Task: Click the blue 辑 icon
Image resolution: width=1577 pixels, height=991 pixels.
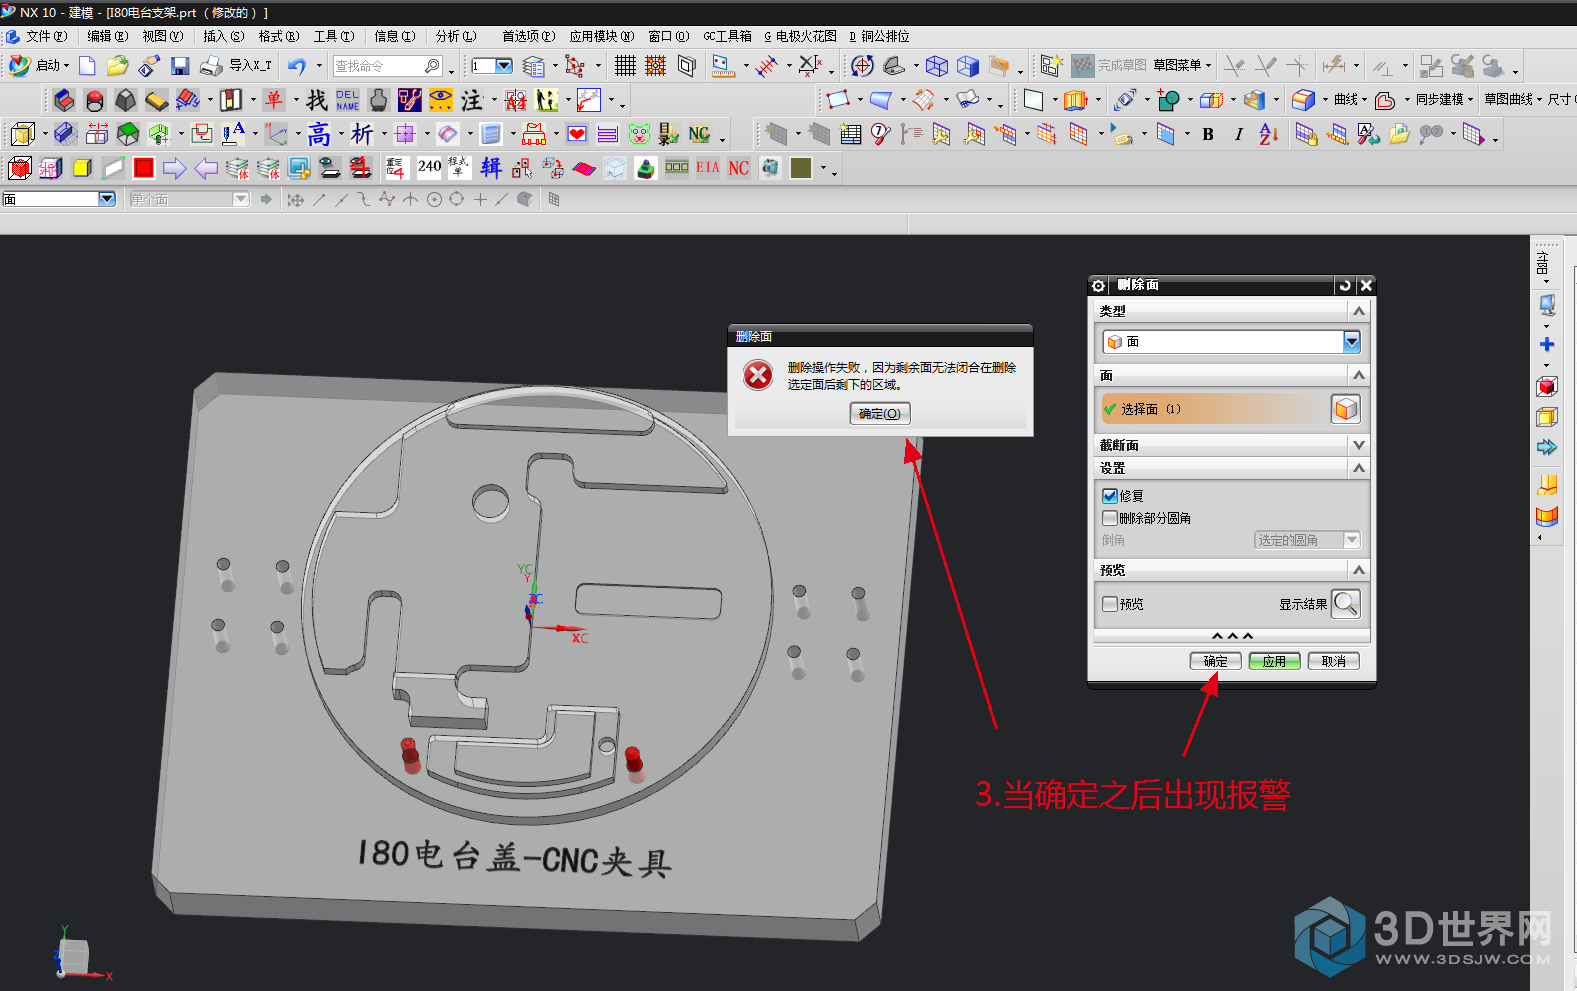Action: [491, 168]
